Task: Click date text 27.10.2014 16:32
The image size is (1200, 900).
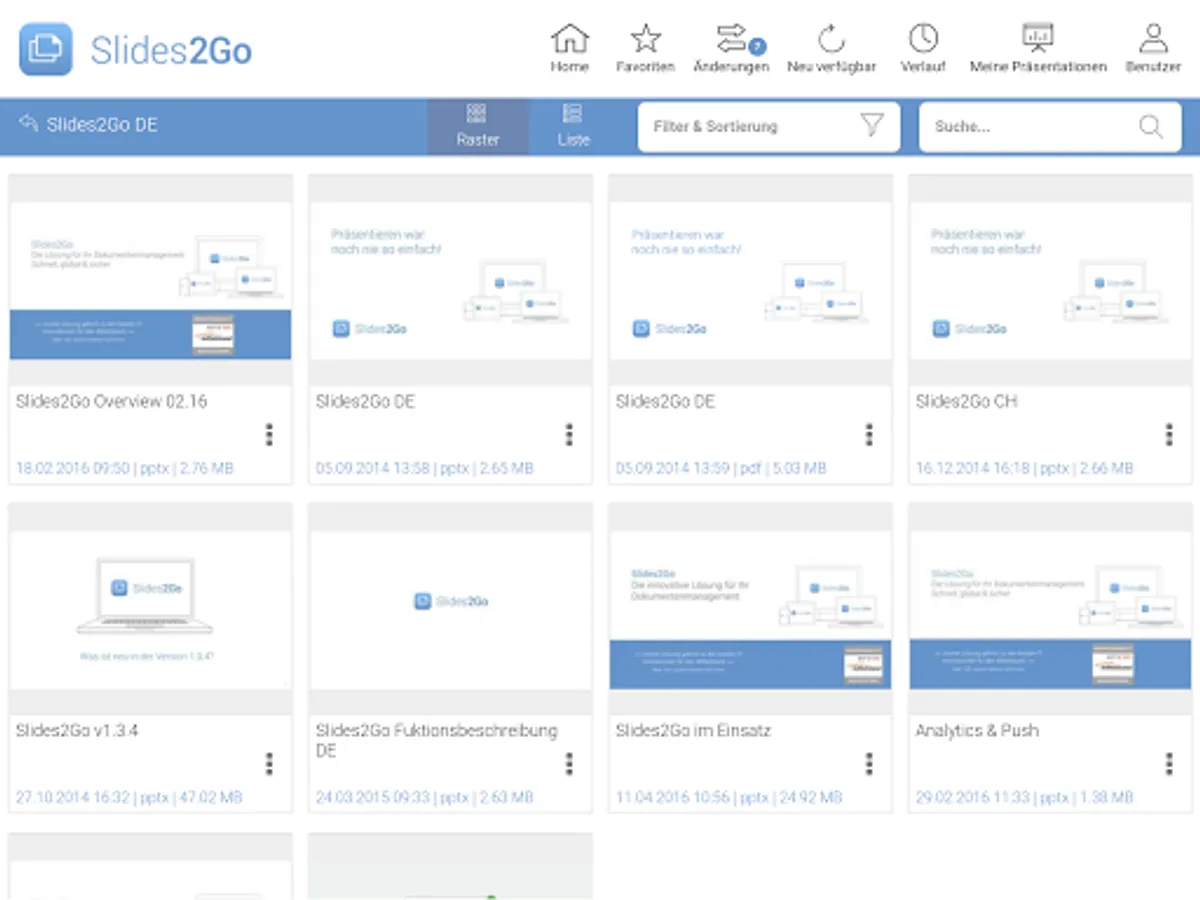Action: coord(73,797)
